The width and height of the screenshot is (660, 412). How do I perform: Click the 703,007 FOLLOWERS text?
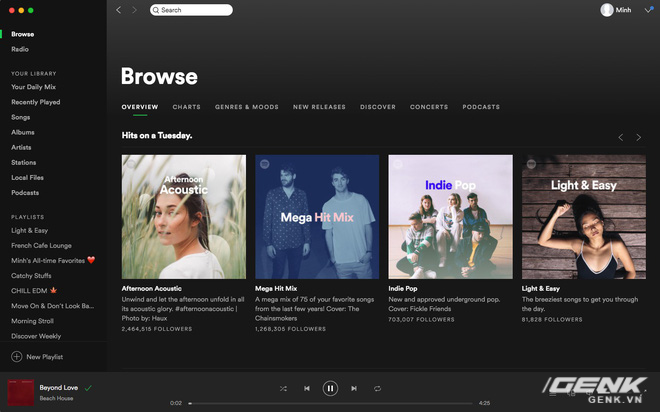tap(421, 319)
